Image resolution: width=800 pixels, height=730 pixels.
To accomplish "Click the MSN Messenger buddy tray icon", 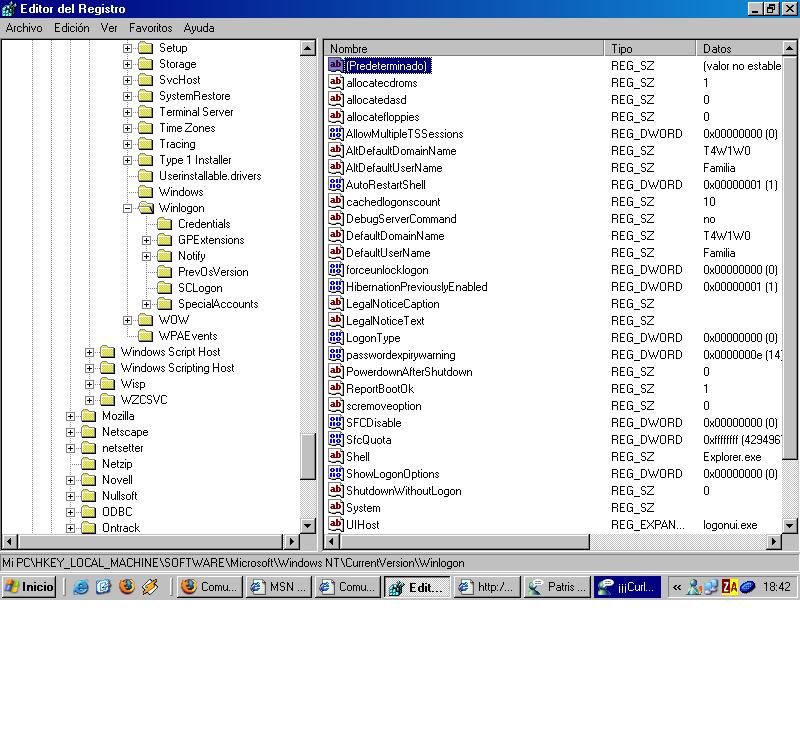I will pos(694,587).
